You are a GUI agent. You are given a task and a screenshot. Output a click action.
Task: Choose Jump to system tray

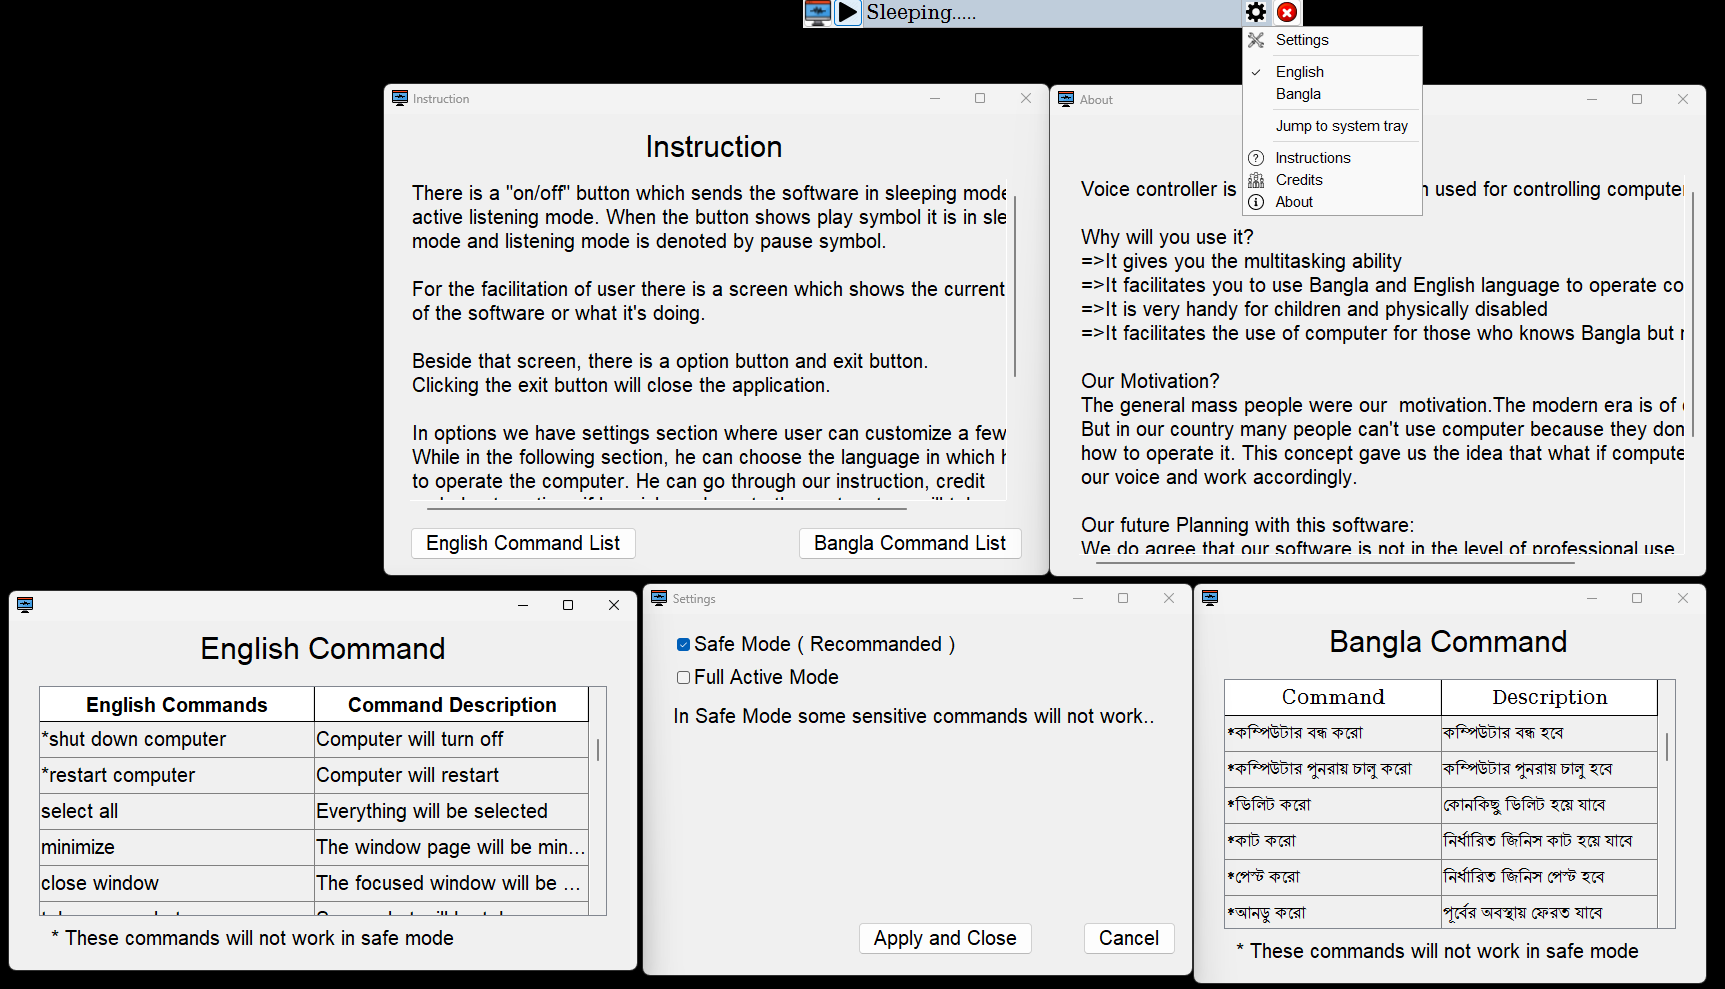1341,126
